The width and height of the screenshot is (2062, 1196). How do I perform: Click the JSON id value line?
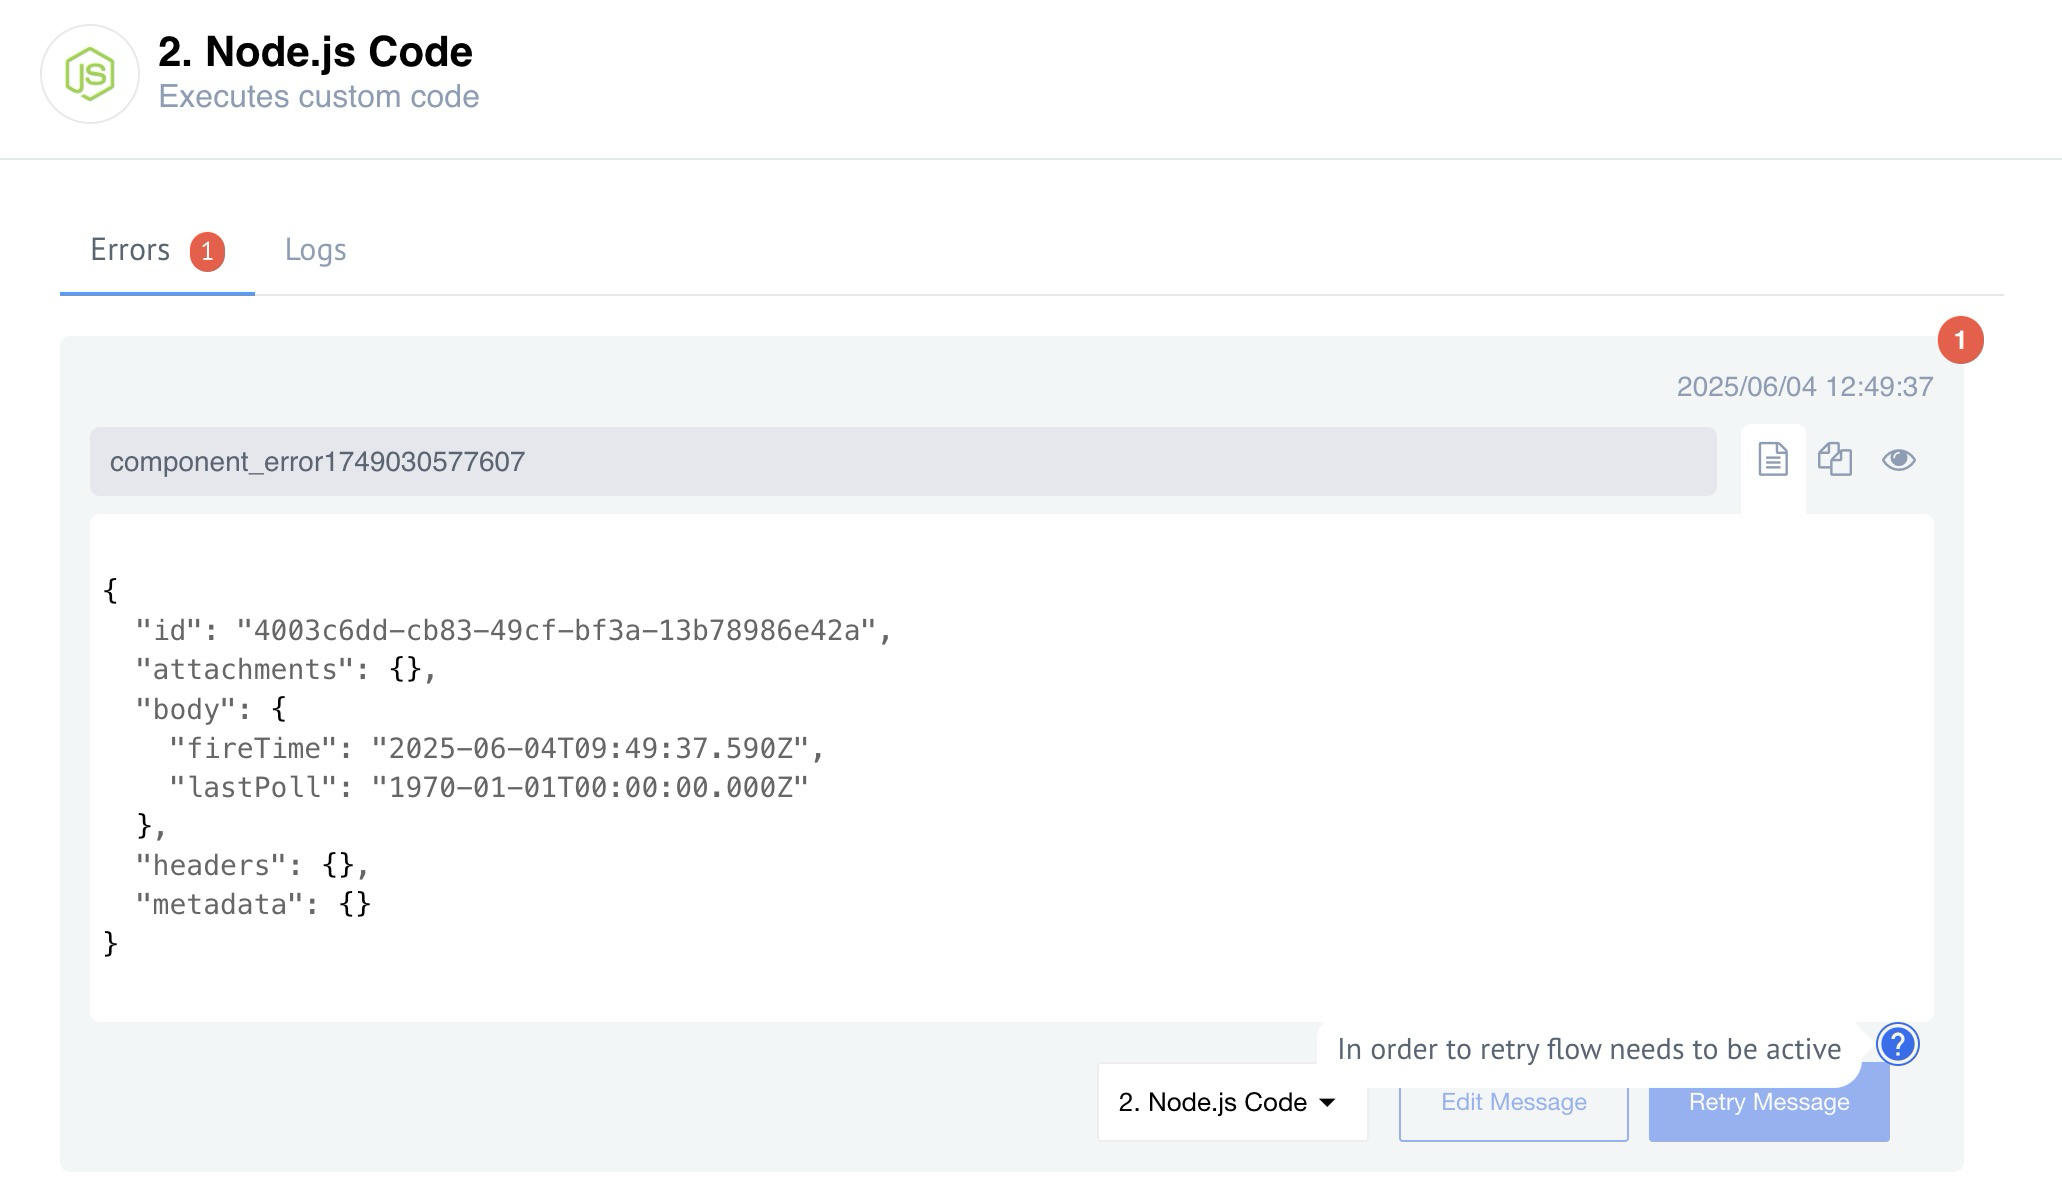513,631
